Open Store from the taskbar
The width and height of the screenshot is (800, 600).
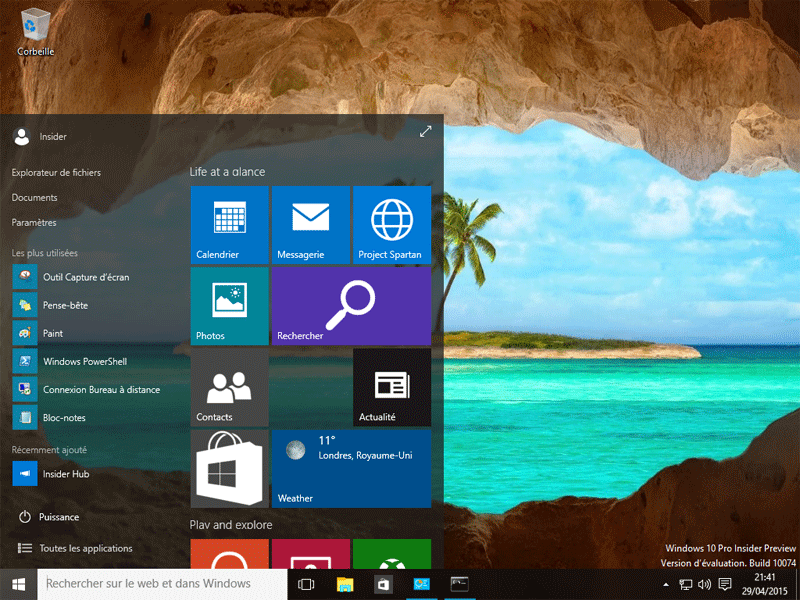[383, 584]
